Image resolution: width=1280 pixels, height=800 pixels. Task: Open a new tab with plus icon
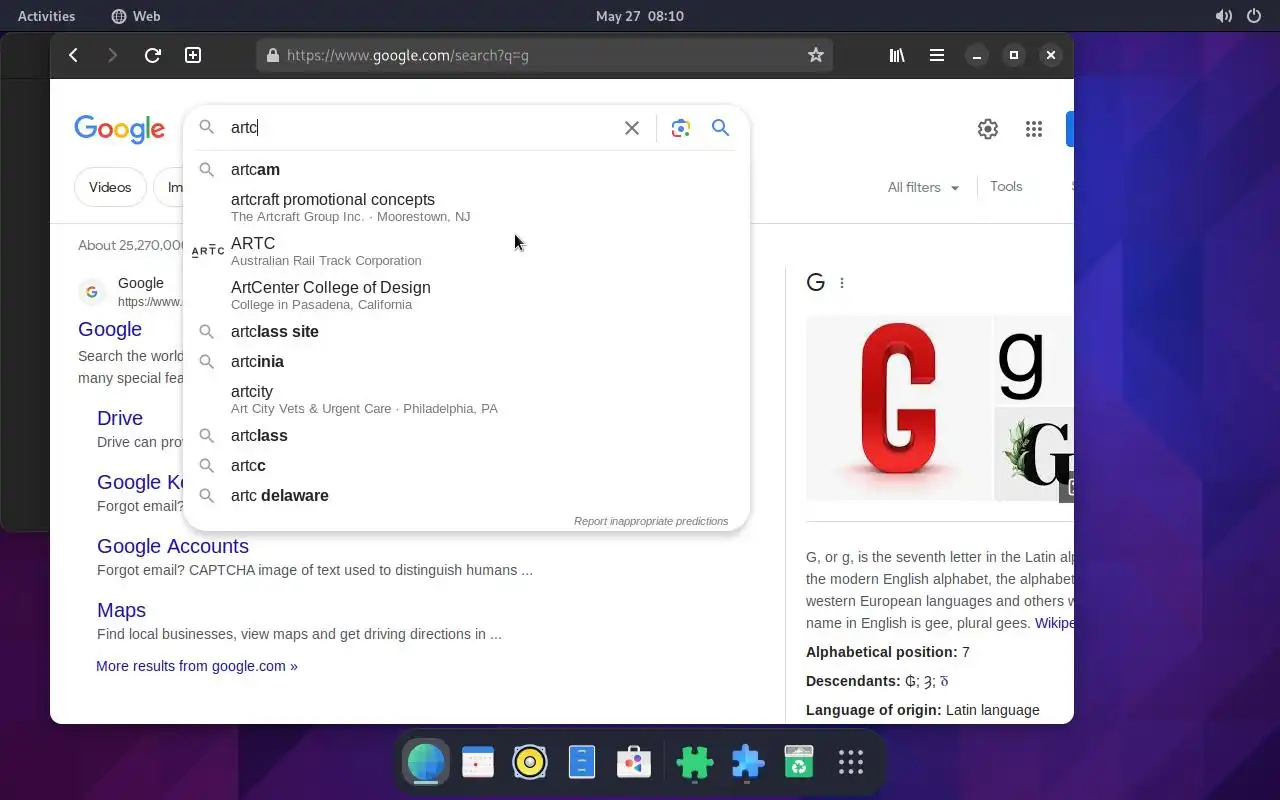(193, 55)
